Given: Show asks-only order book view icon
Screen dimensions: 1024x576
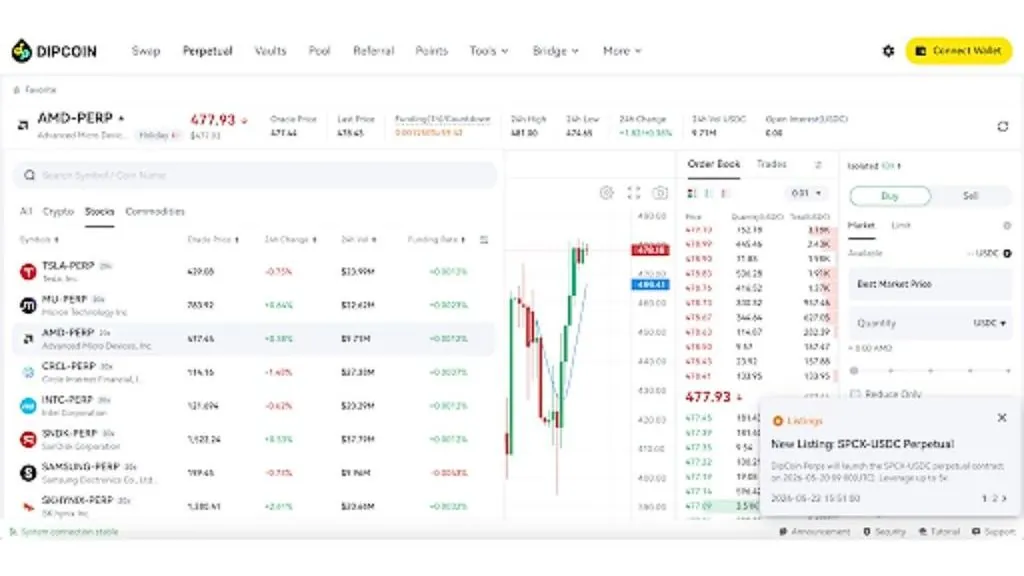Looking at the screenshot, I should pos(724,193).
